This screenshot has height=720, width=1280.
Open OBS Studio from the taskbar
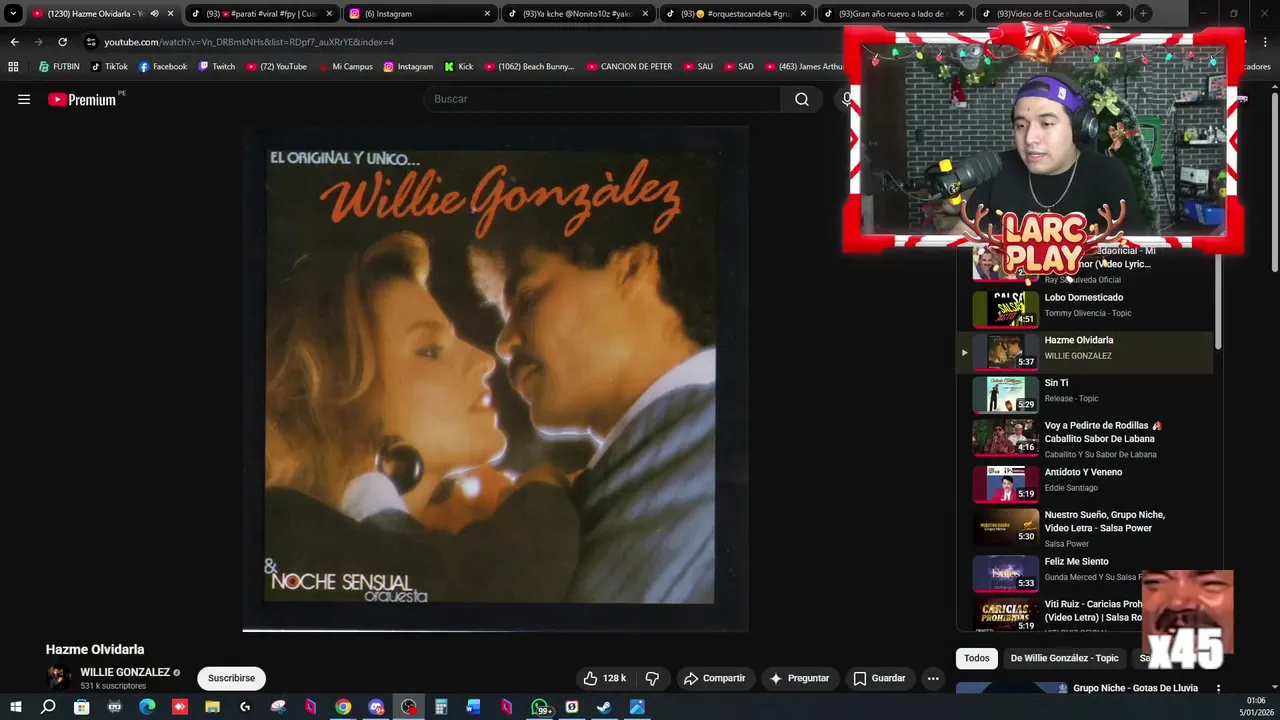[409, 707]
